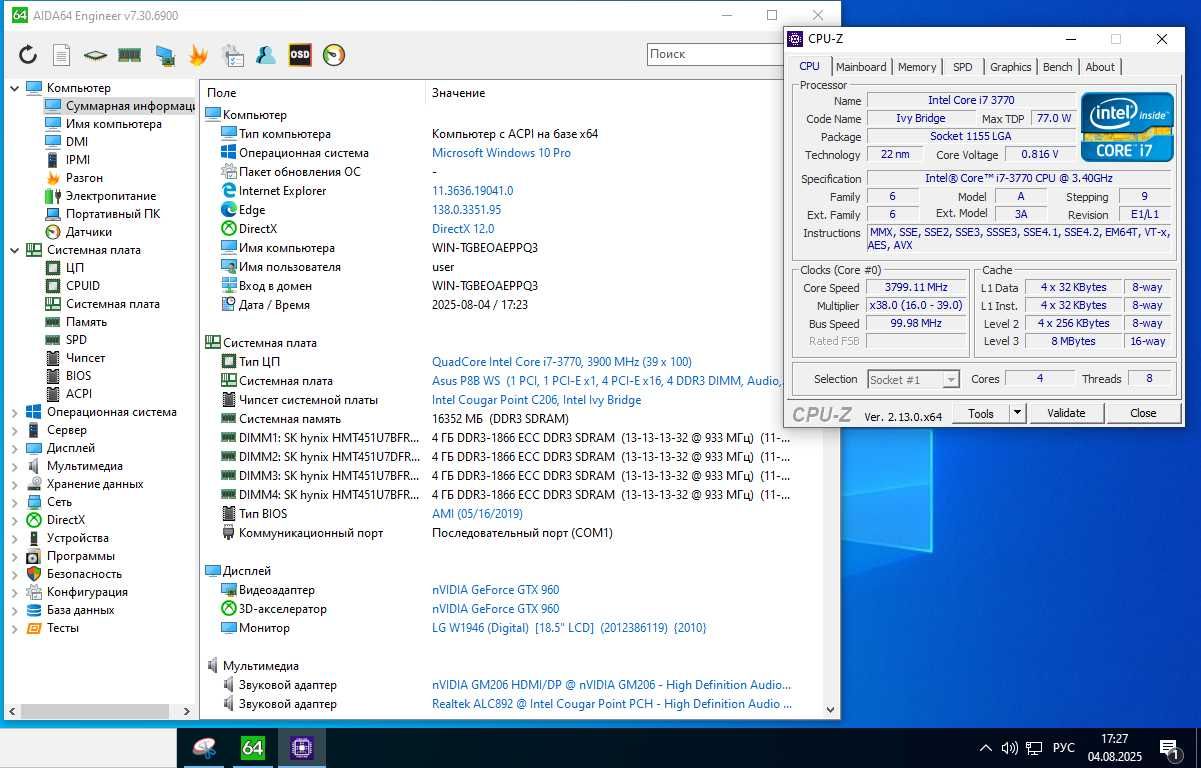The width and height of the screenshot is (1201, 768).
Task: Open Intel Cougar Point C206 chipset link
Action: pos(536,400)
